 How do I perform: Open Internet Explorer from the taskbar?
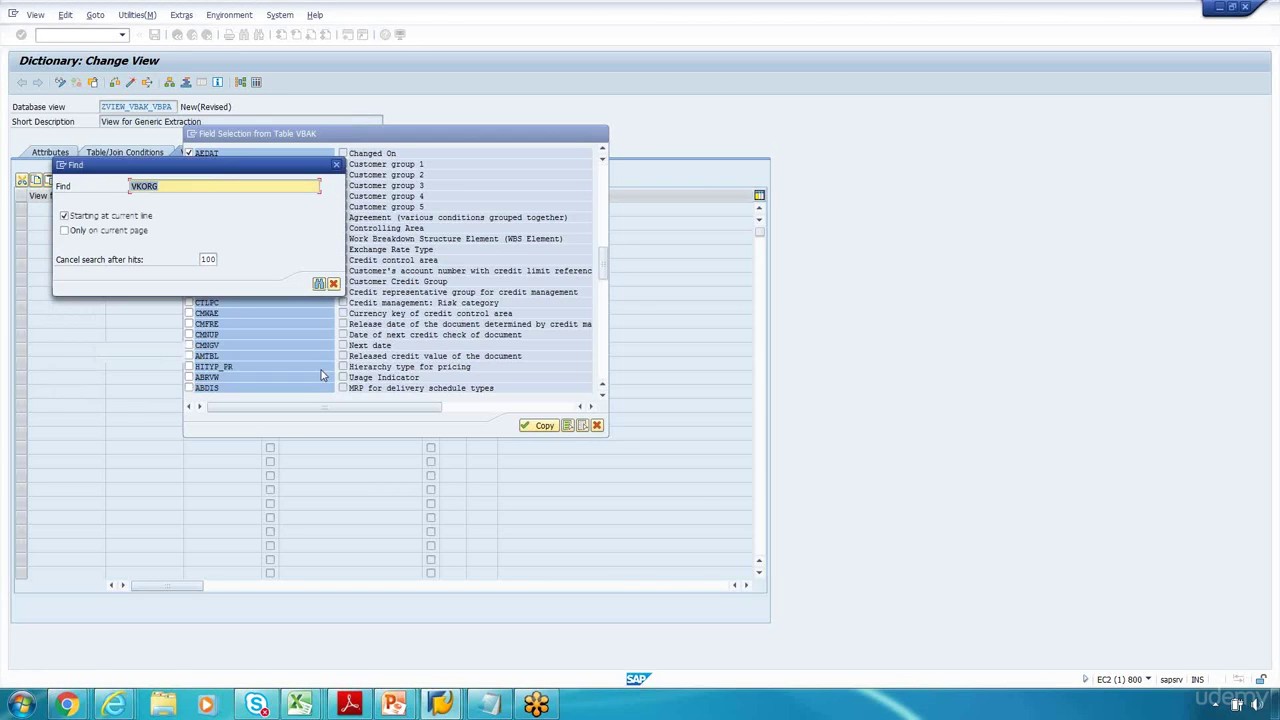[x=114, y=705]
